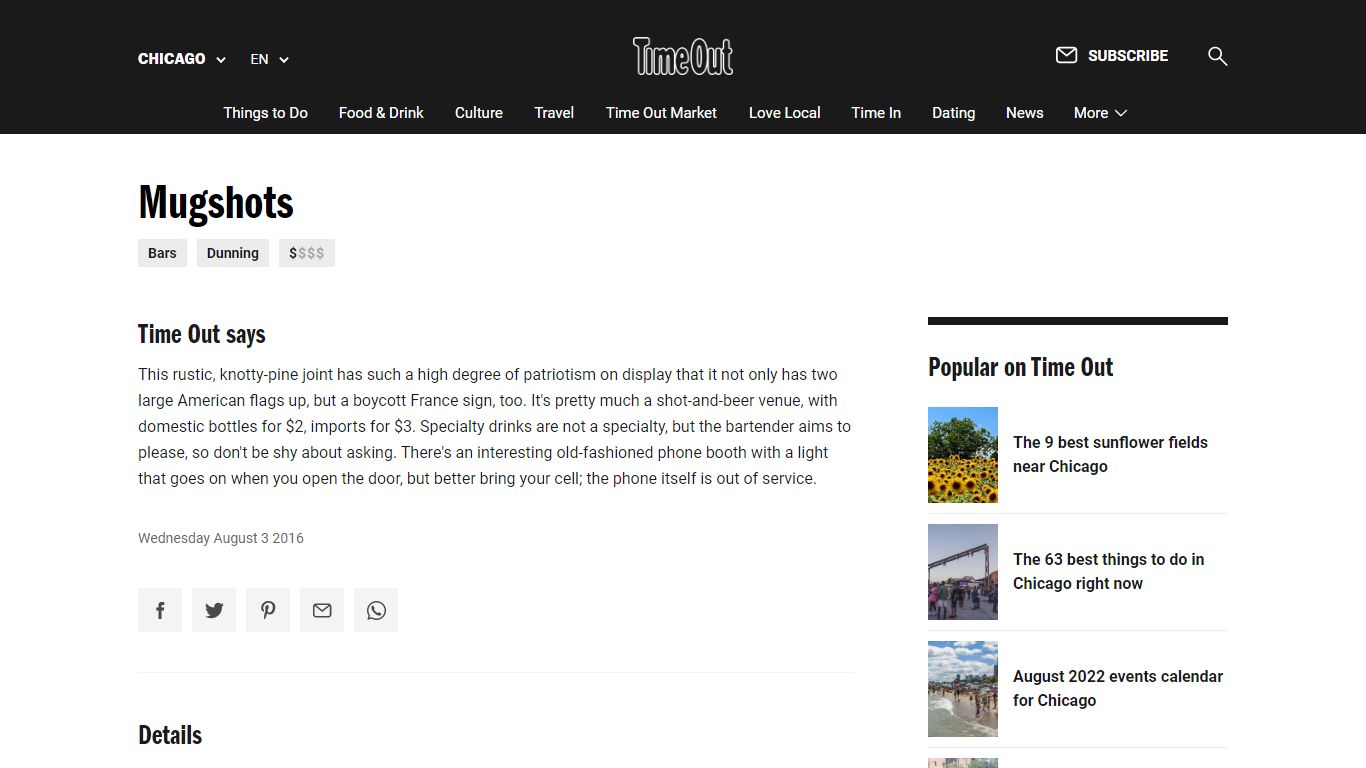The width and height of the screenshot is (1366, 768).
Task: Click the Mugshots page heading
Action: pos(216,203)
